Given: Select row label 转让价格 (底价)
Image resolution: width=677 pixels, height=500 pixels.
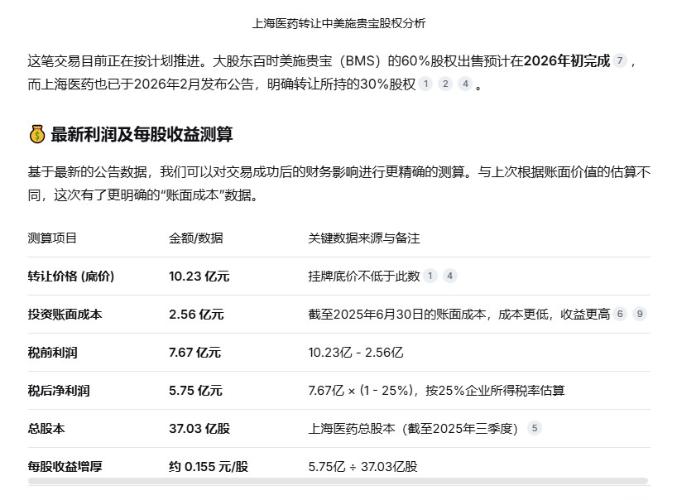Looking at the screenshot, I should coord(71,276).
